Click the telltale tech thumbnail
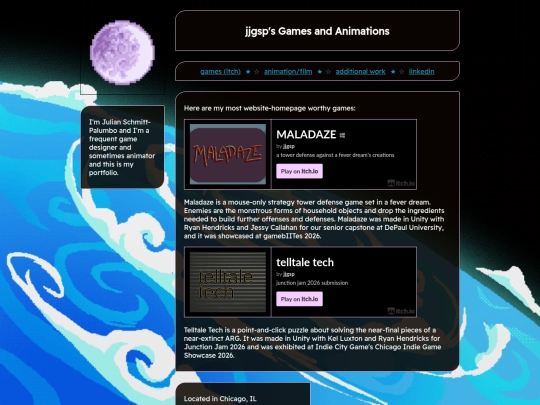Image resolution: width=540 pixels, height=405 pixels. [228, 282]
